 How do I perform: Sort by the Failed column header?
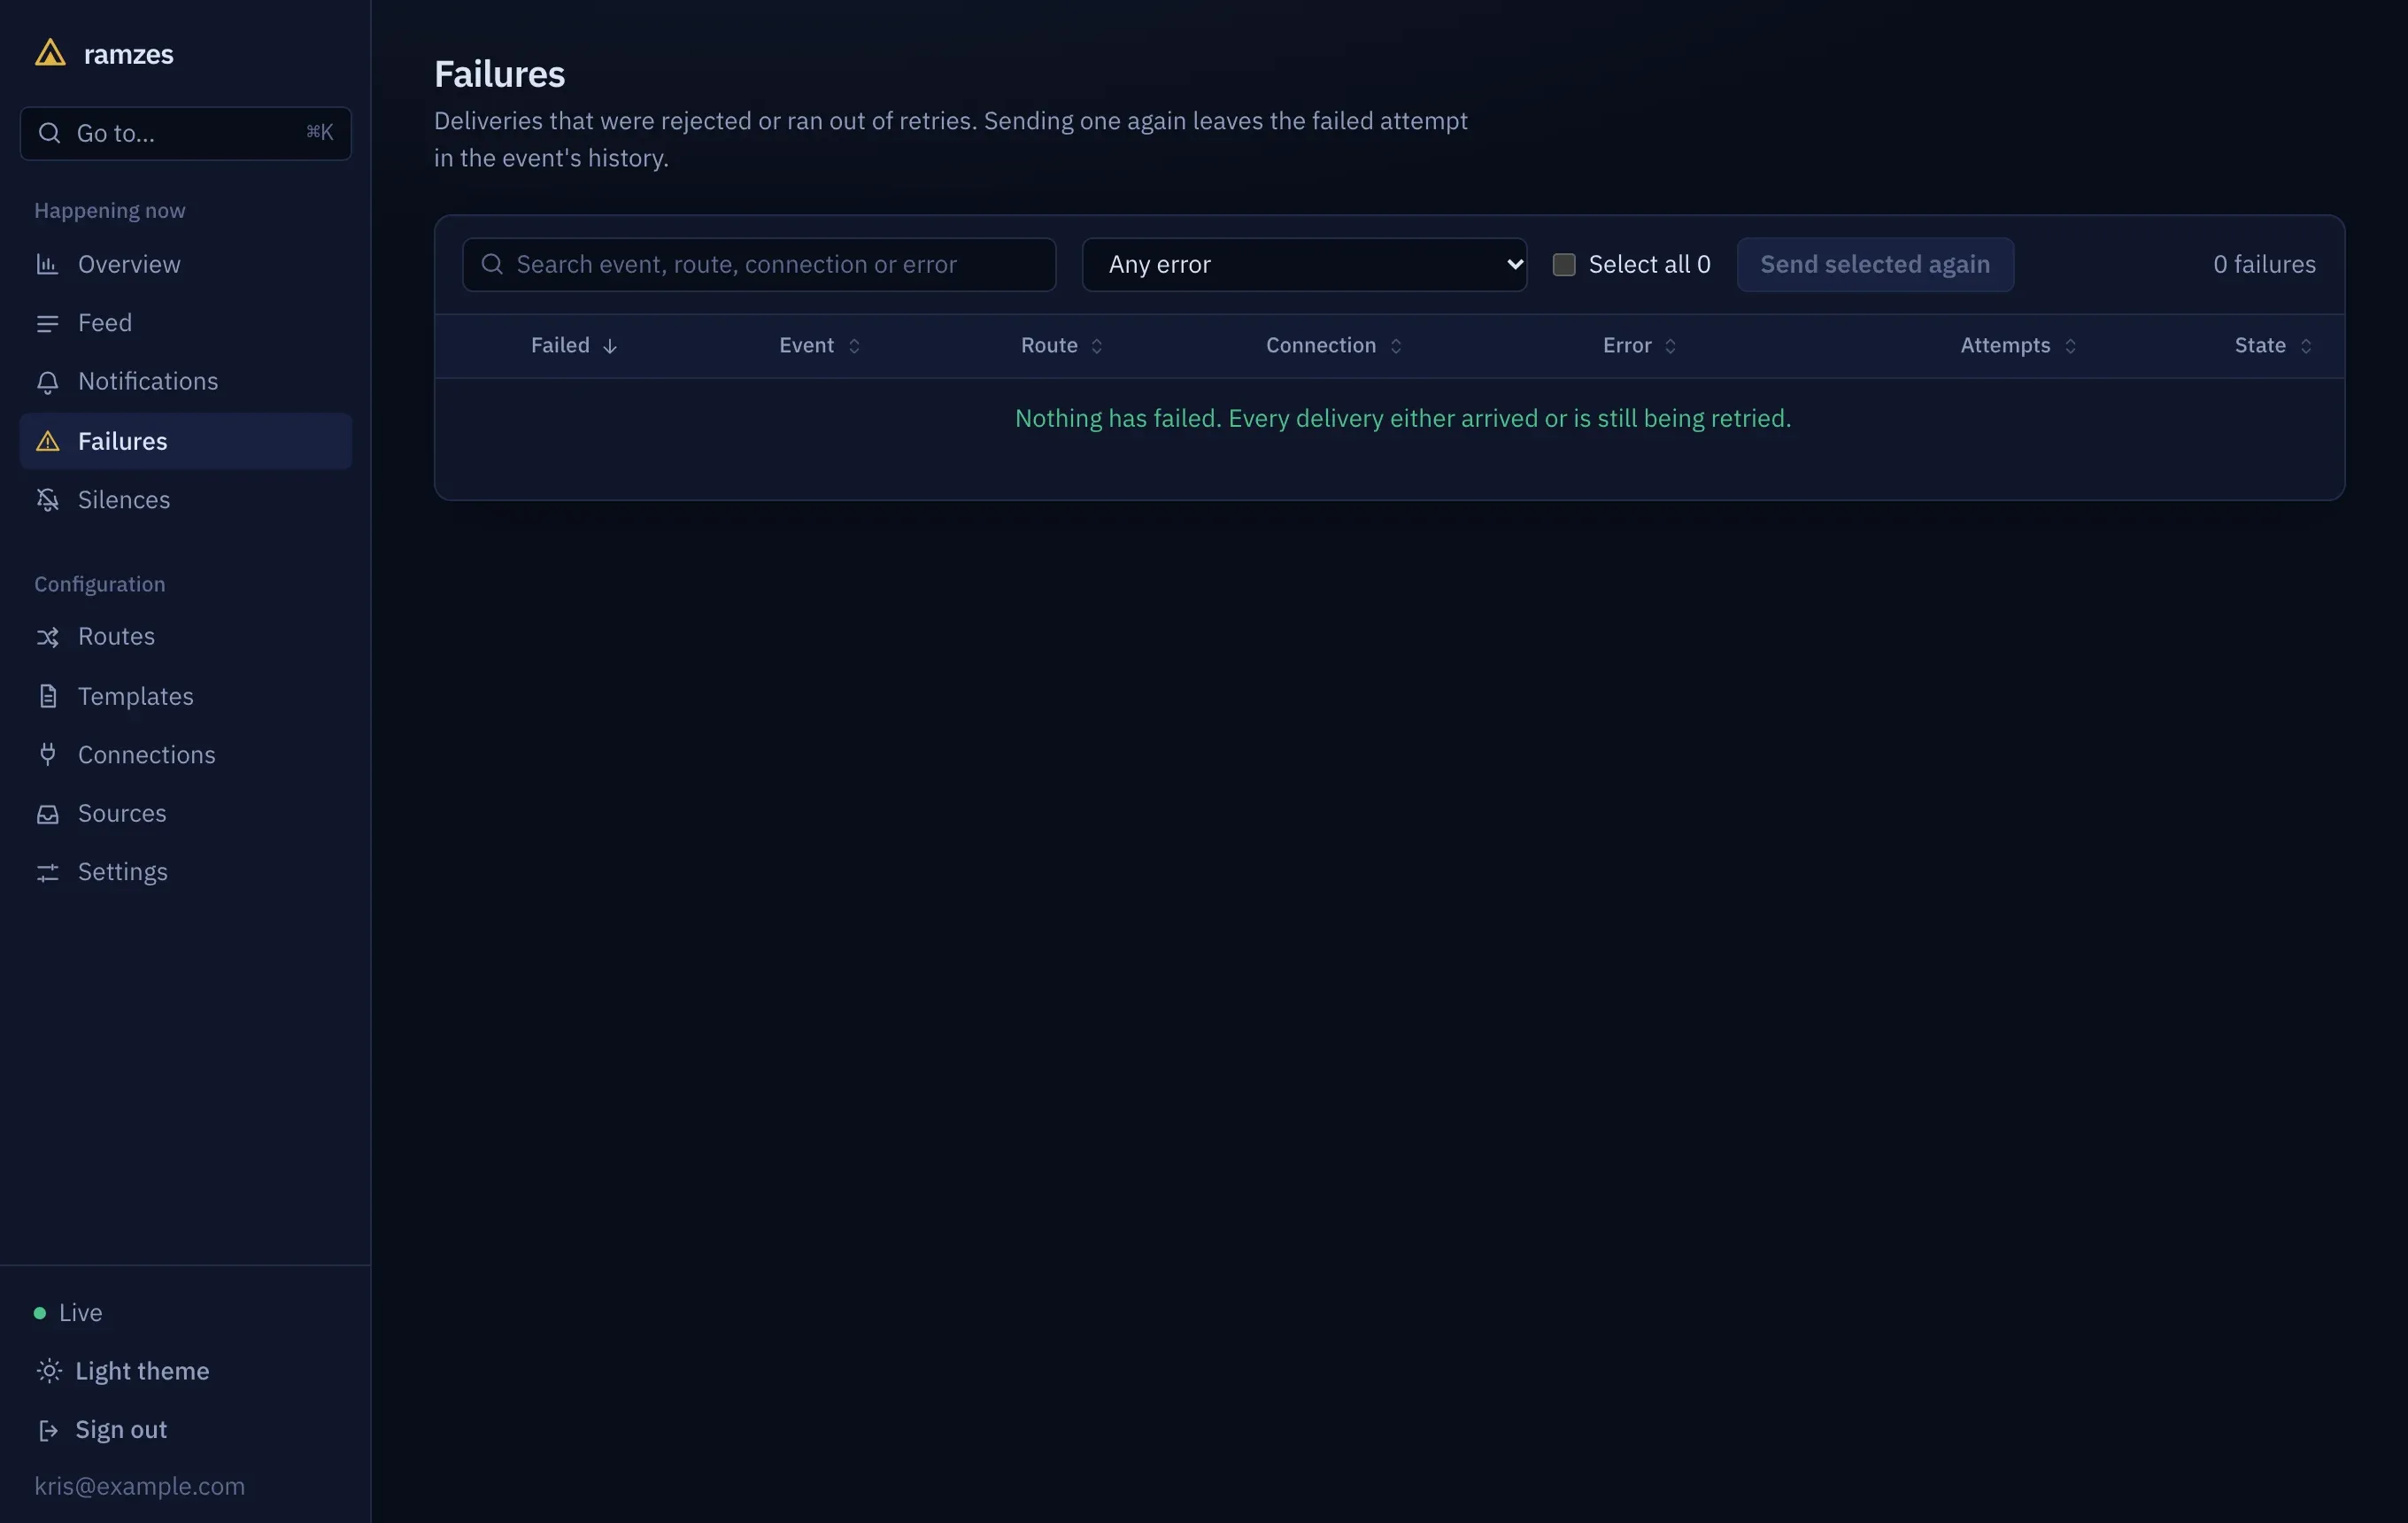(574, 345)
